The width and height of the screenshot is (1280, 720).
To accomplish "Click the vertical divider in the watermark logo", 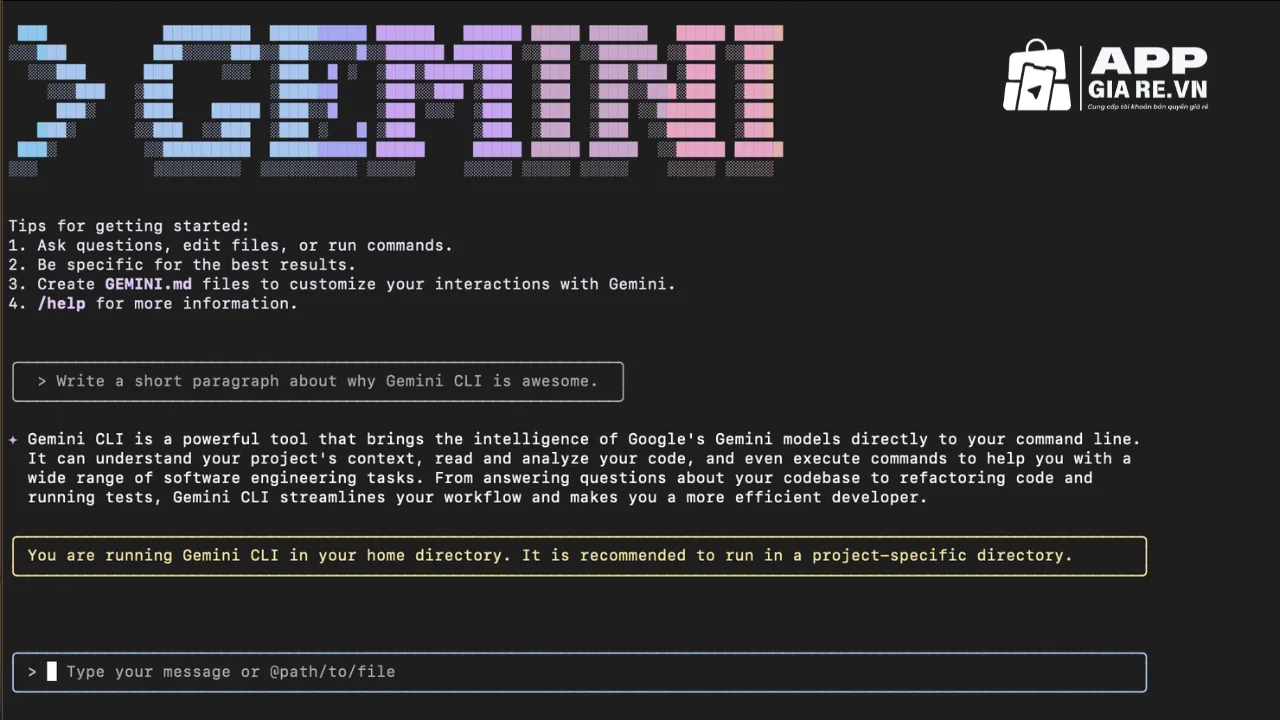I will click(x=1083, y=75).
